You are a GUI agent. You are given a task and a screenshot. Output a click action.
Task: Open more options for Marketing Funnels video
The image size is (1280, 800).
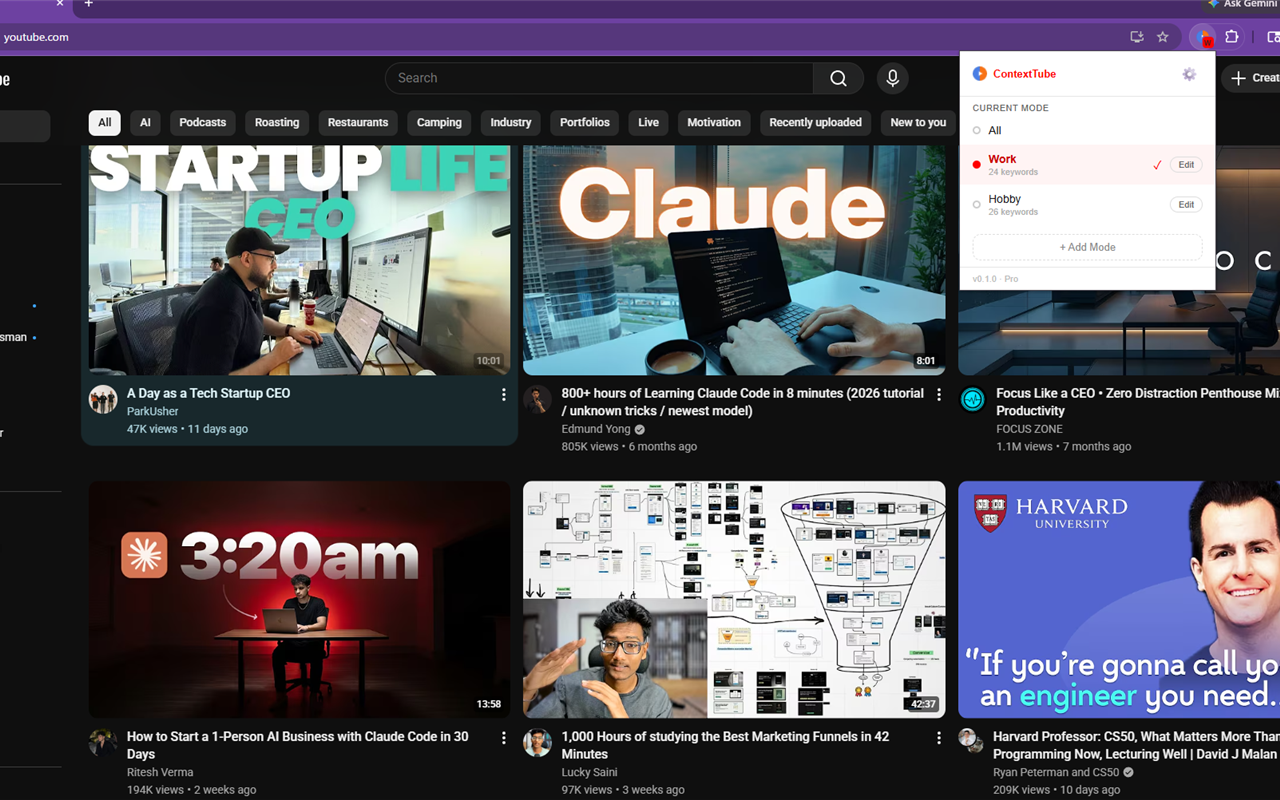click(x=939, y=738)
